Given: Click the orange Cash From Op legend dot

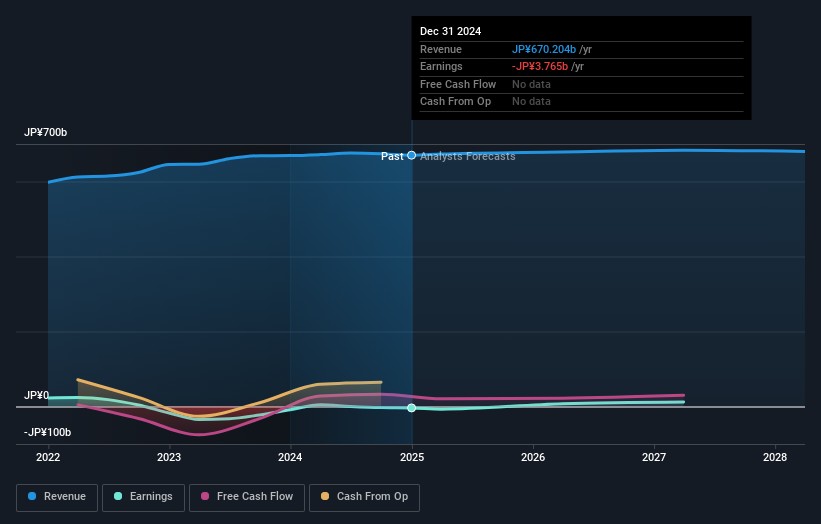Looking at the screenshot, I should 326,496.
